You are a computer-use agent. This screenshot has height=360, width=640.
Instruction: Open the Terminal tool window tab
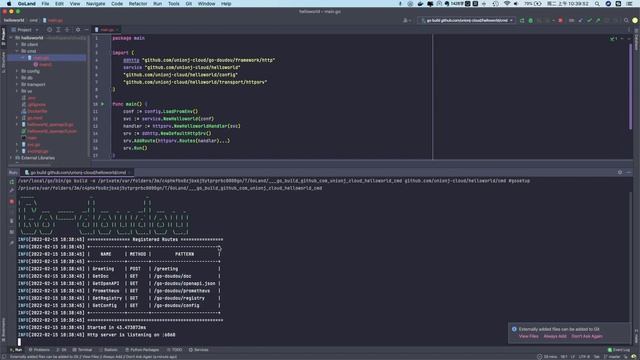82,350
